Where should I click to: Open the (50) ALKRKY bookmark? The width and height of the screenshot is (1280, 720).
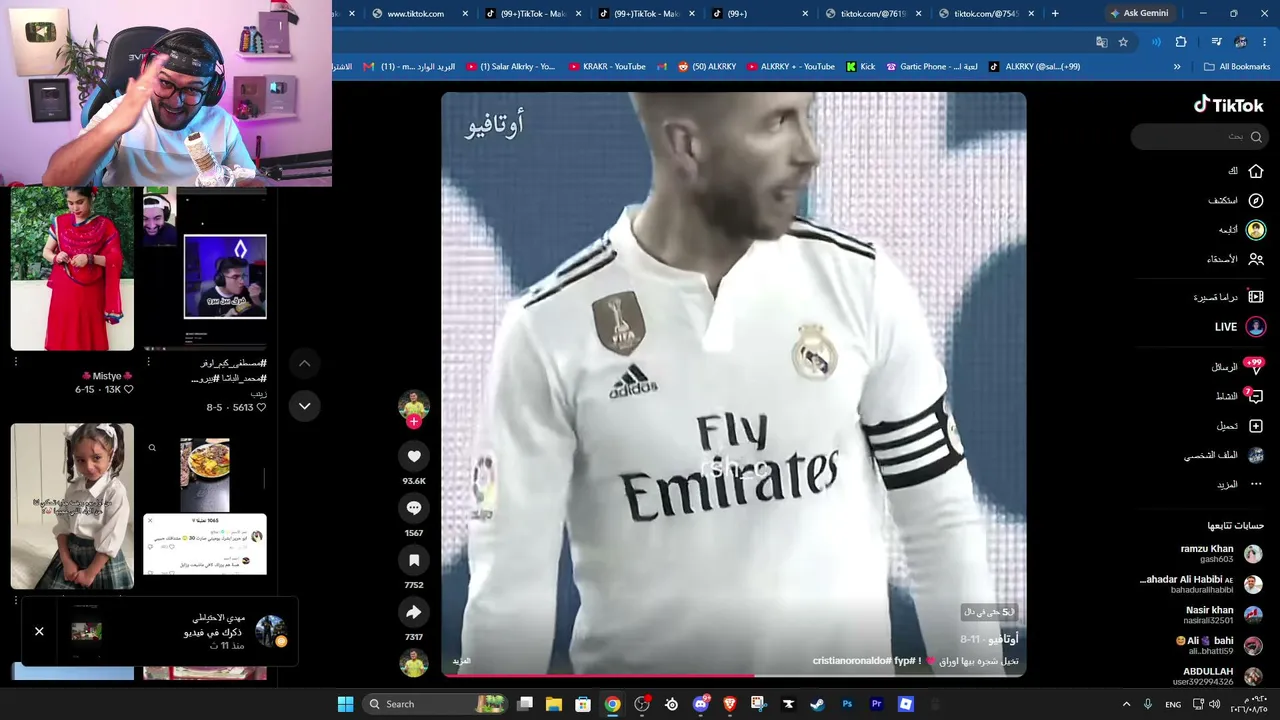coord(706,67)
